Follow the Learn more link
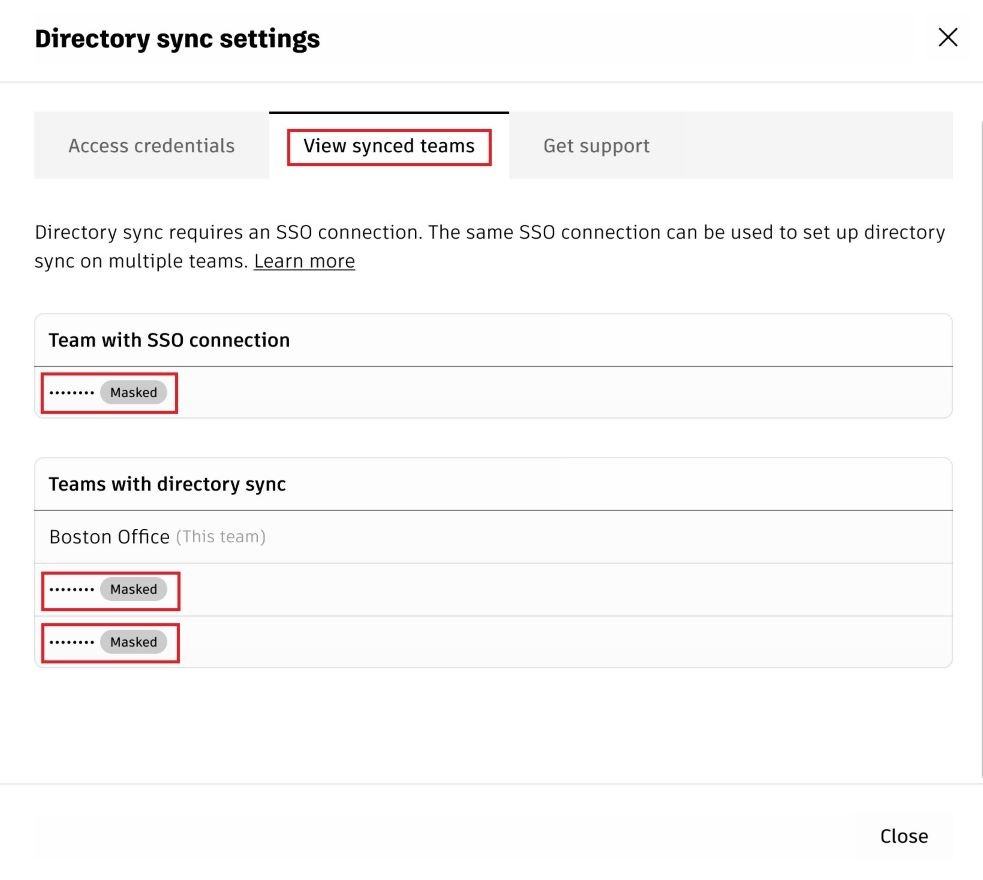 pyautogui.click(x=304, y=261)
